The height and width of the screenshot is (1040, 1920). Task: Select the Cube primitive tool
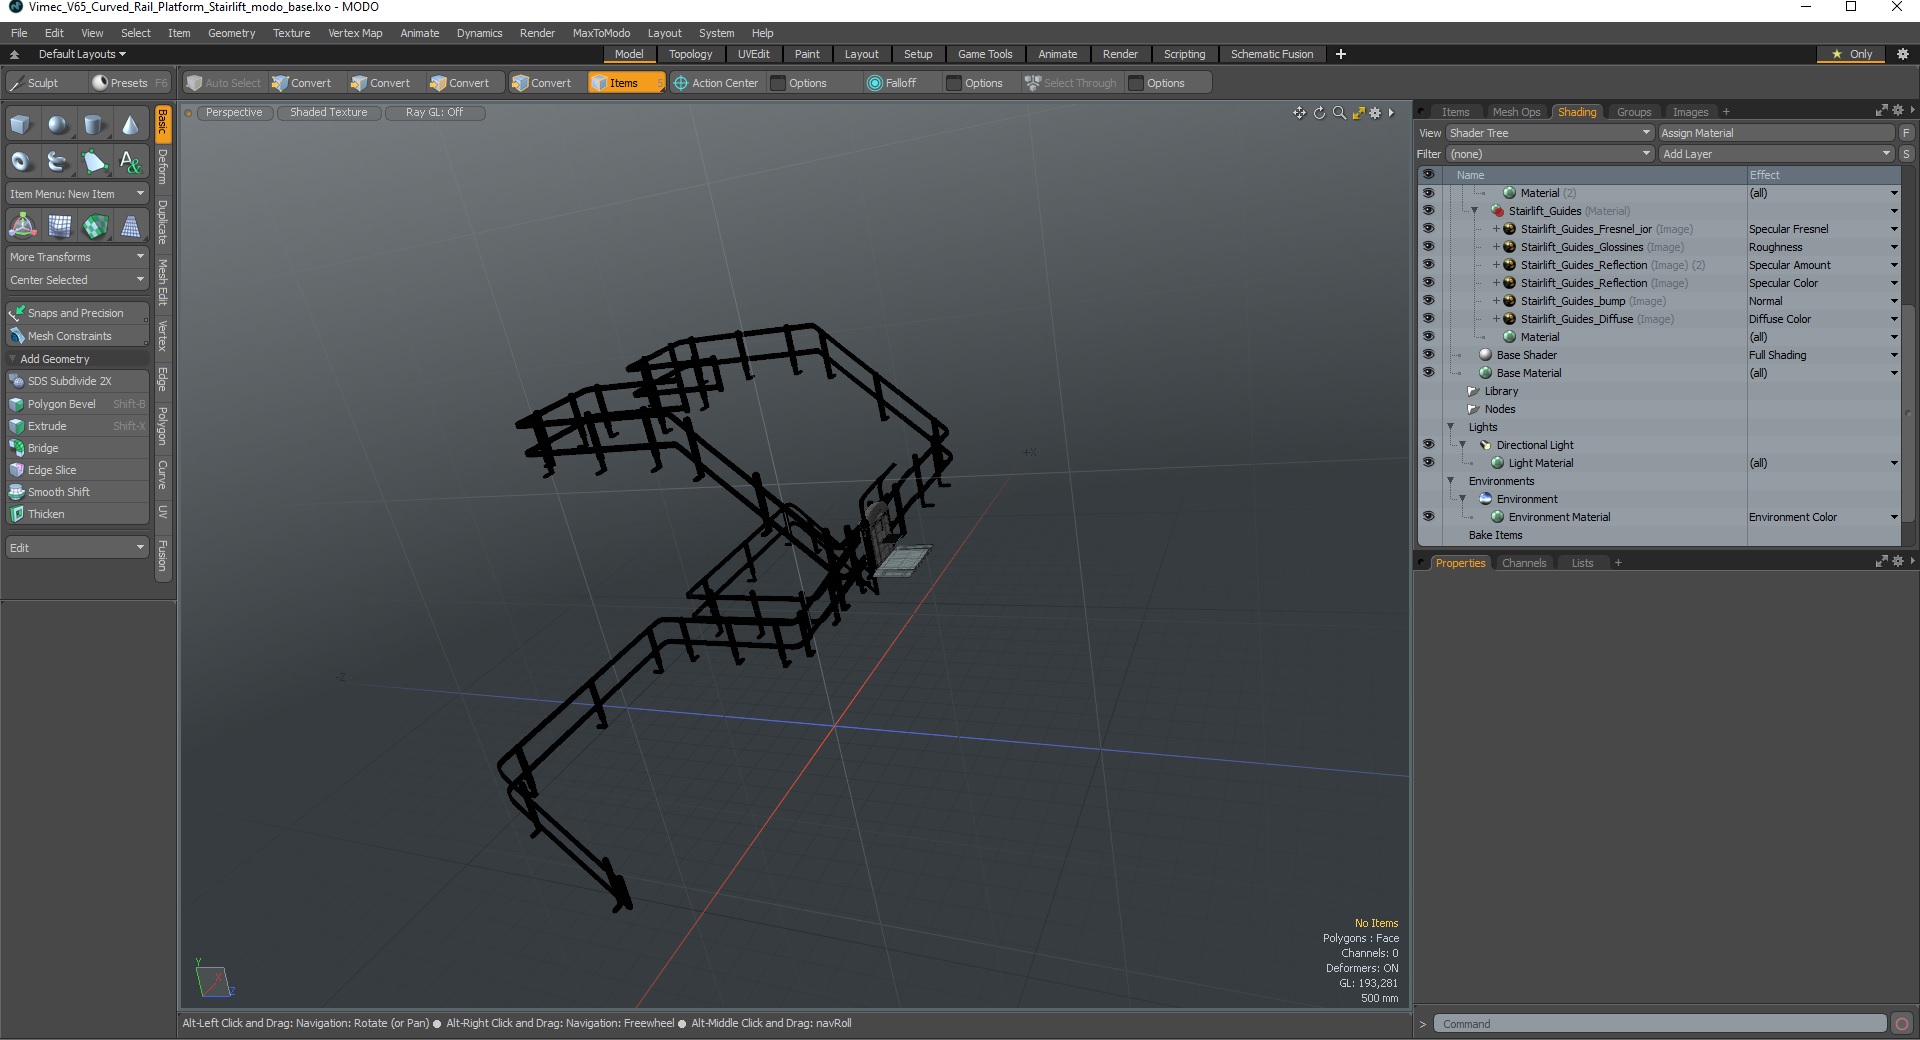[22, 125]
